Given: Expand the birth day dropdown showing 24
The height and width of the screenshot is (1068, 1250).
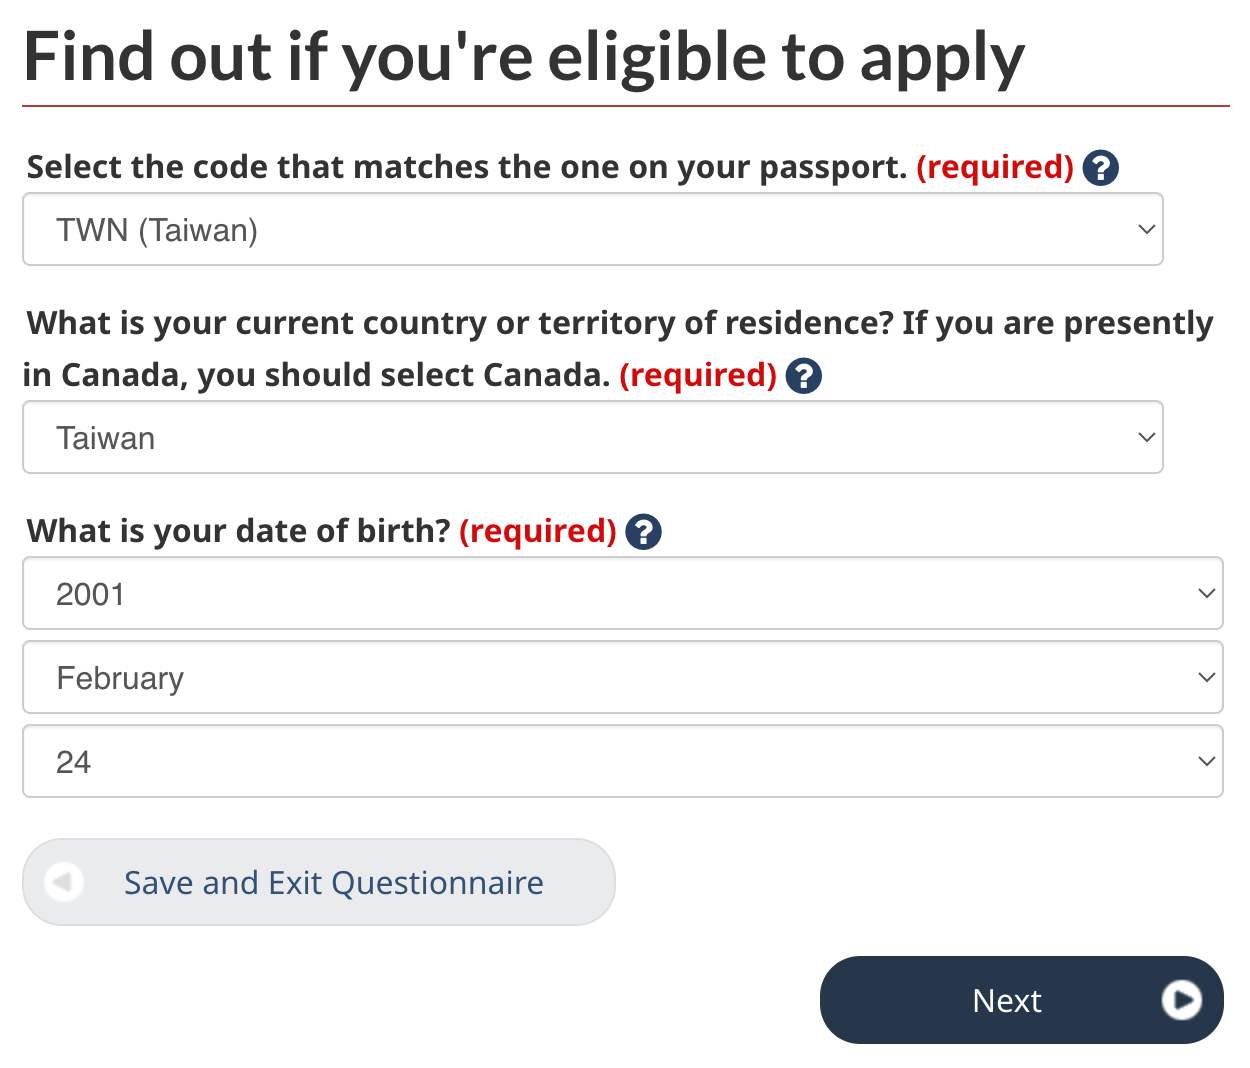Looking at the screenshot, I should [622, 762].
